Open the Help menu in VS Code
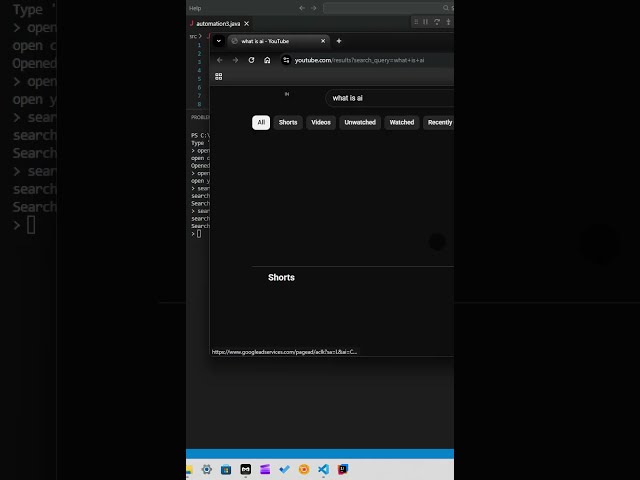The image size is (640, 480). pyautogui.click(x=195, y=8)
